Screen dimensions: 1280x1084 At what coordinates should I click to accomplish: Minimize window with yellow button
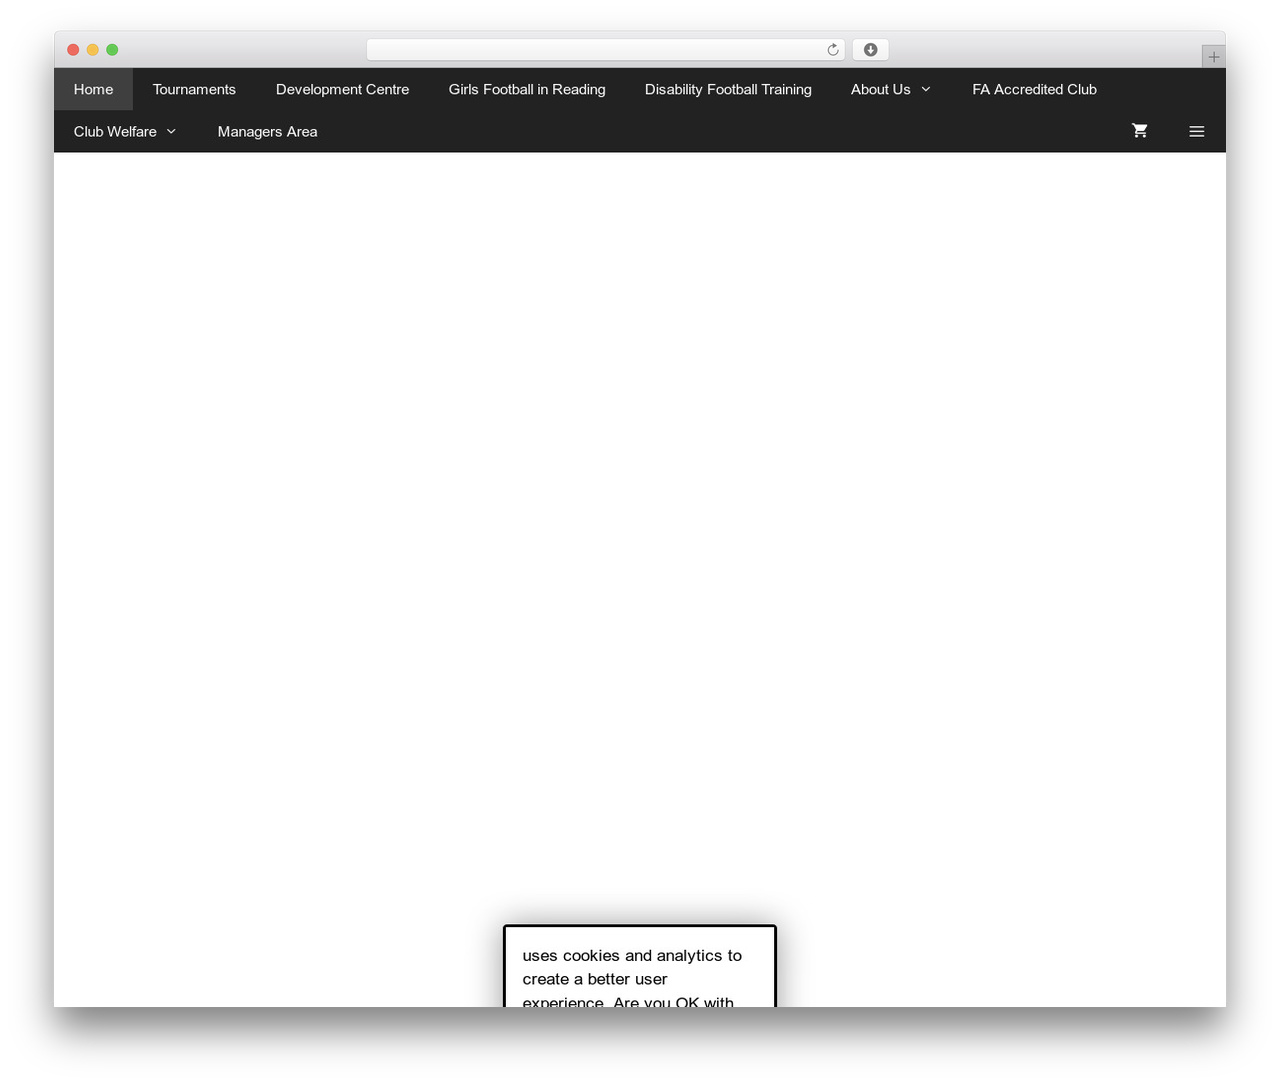[93, 50]
